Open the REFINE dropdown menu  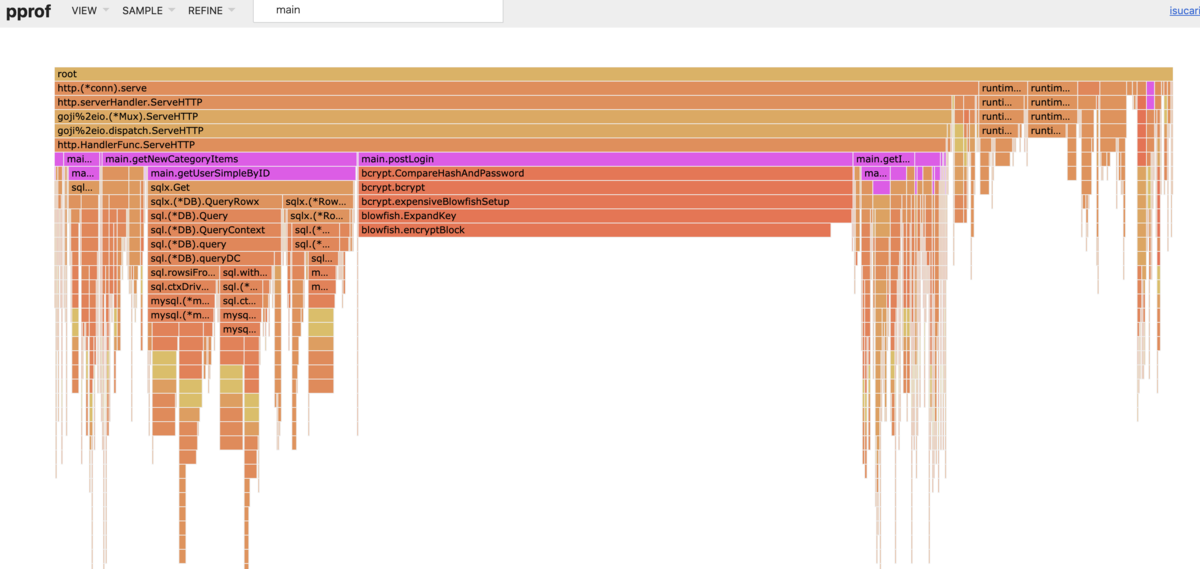(x=211, y=10)
